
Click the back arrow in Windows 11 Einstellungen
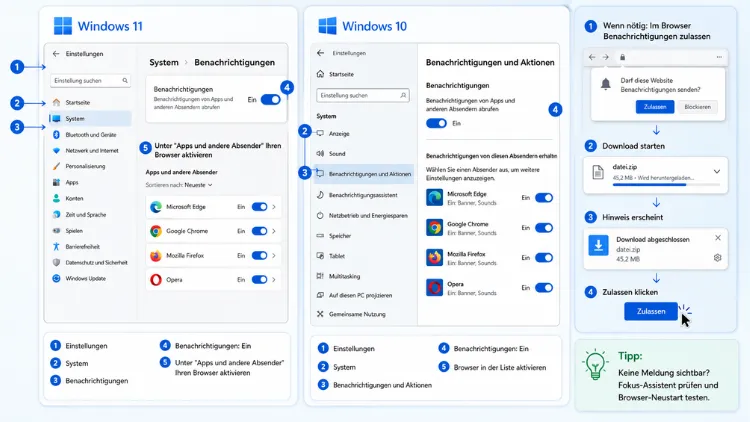tap(56, 54)
